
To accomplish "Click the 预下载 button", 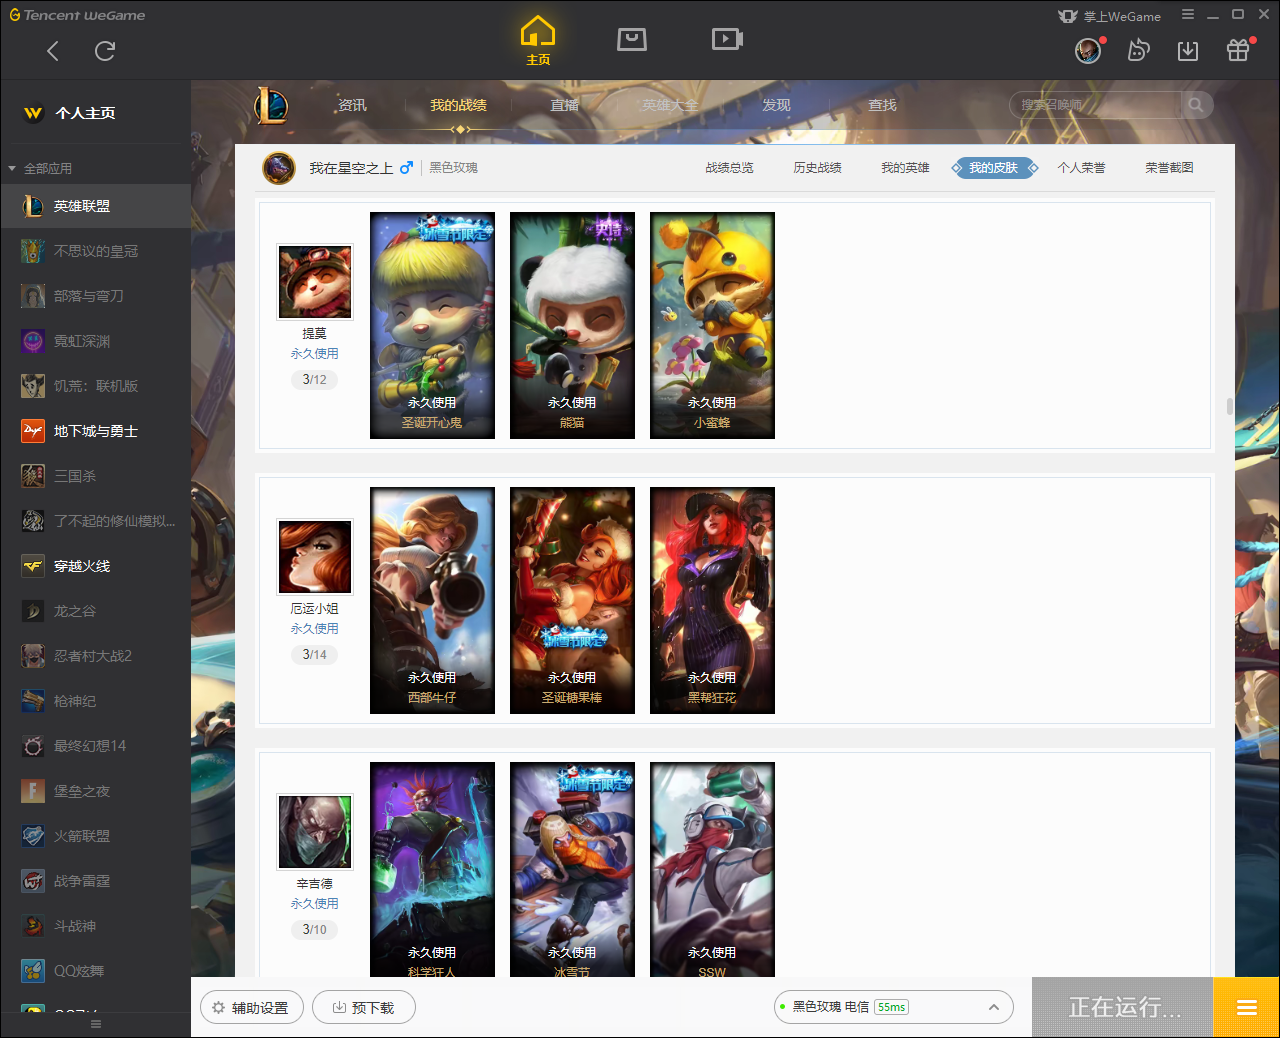I will pos(364,1007).
